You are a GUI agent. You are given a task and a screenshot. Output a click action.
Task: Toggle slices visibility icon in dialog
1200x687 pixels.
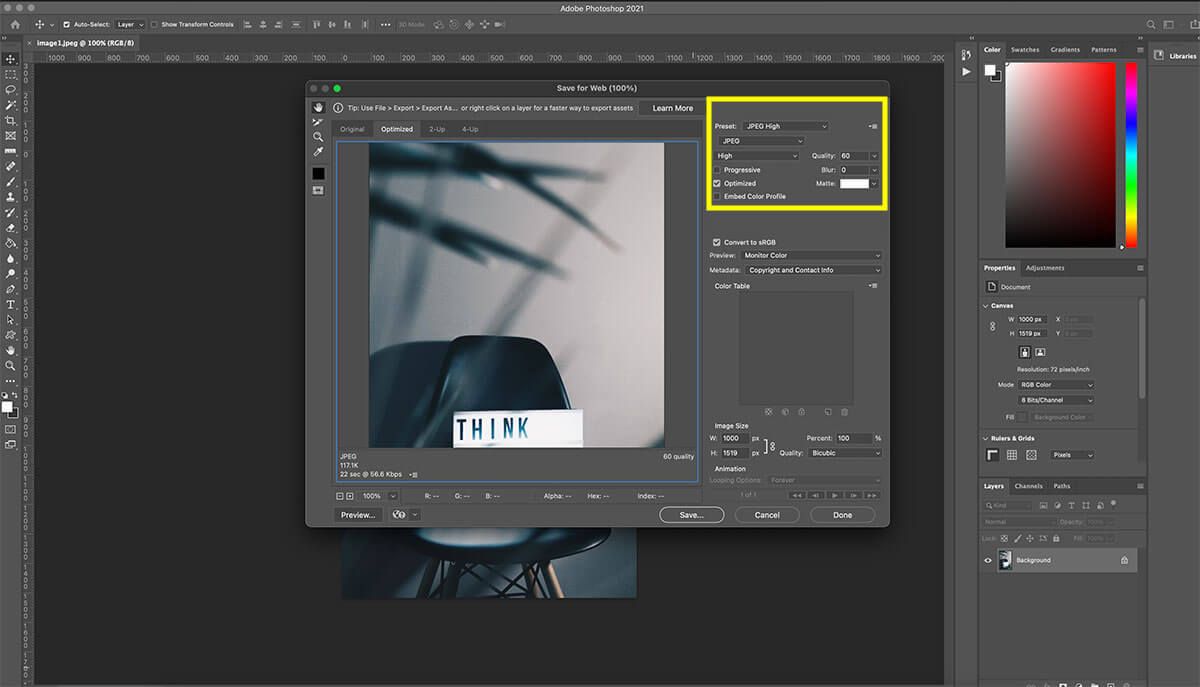(x=318, y=190)
